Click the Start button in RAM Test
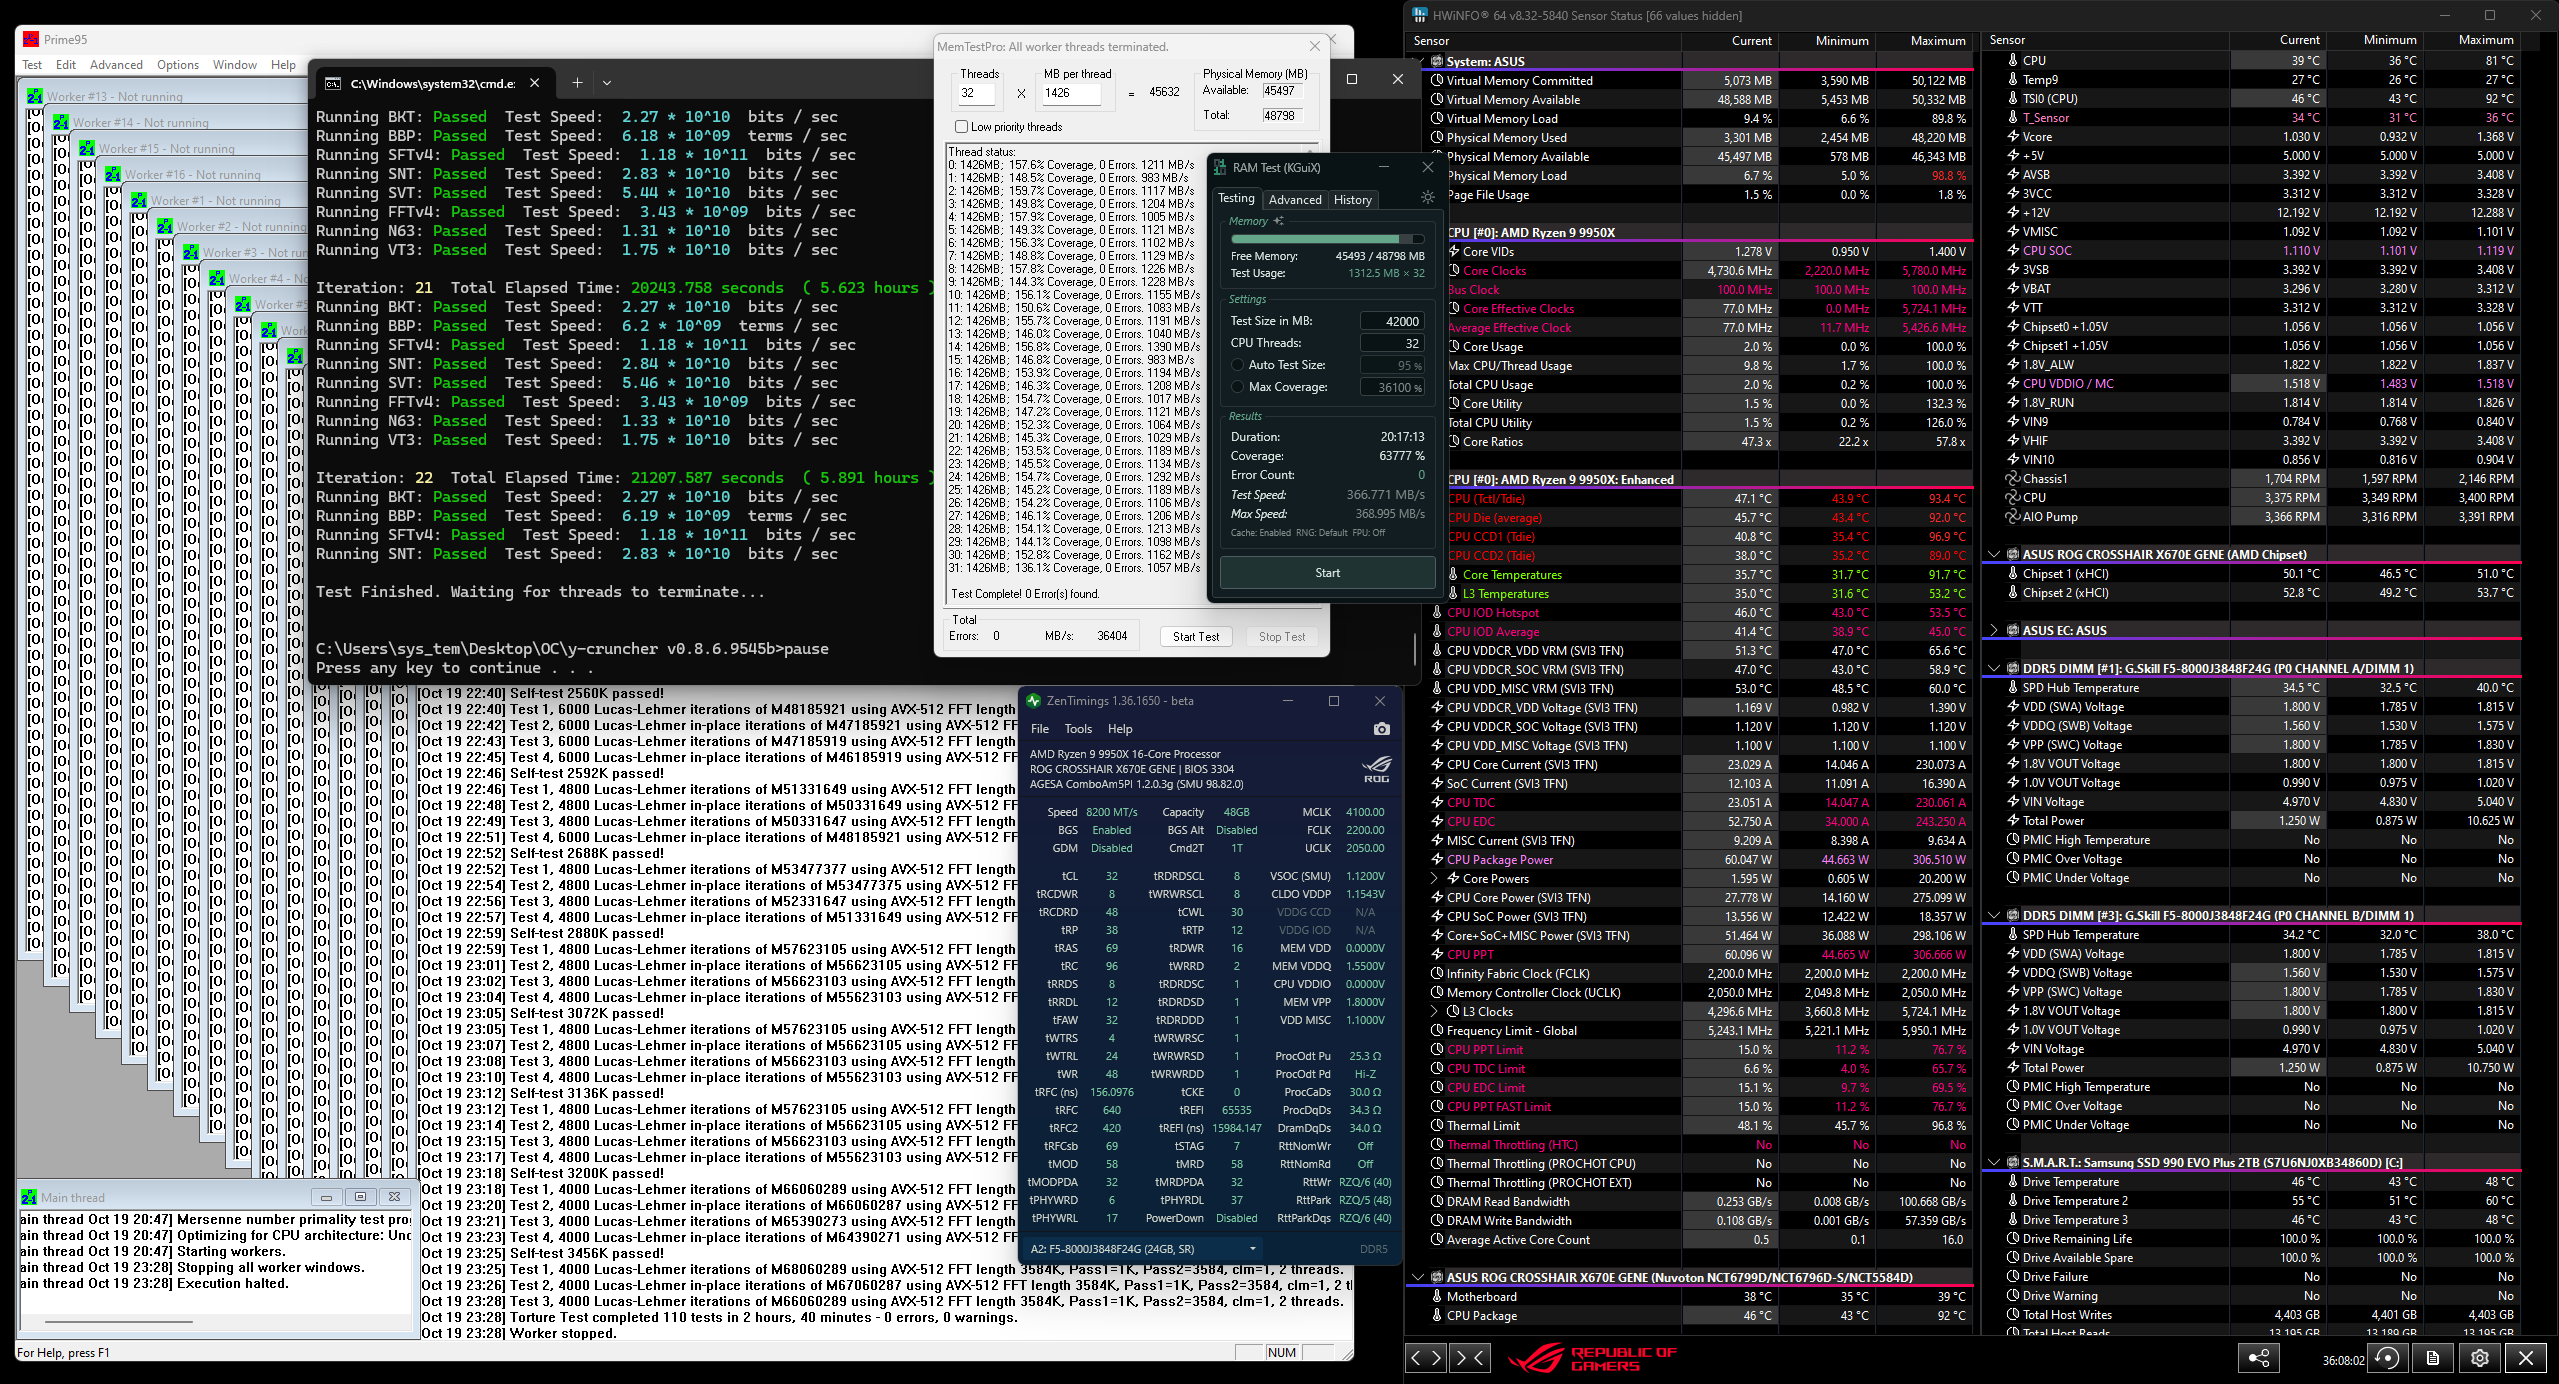This screenshot has height=1384, width=2559. (x=1327, y=573)
